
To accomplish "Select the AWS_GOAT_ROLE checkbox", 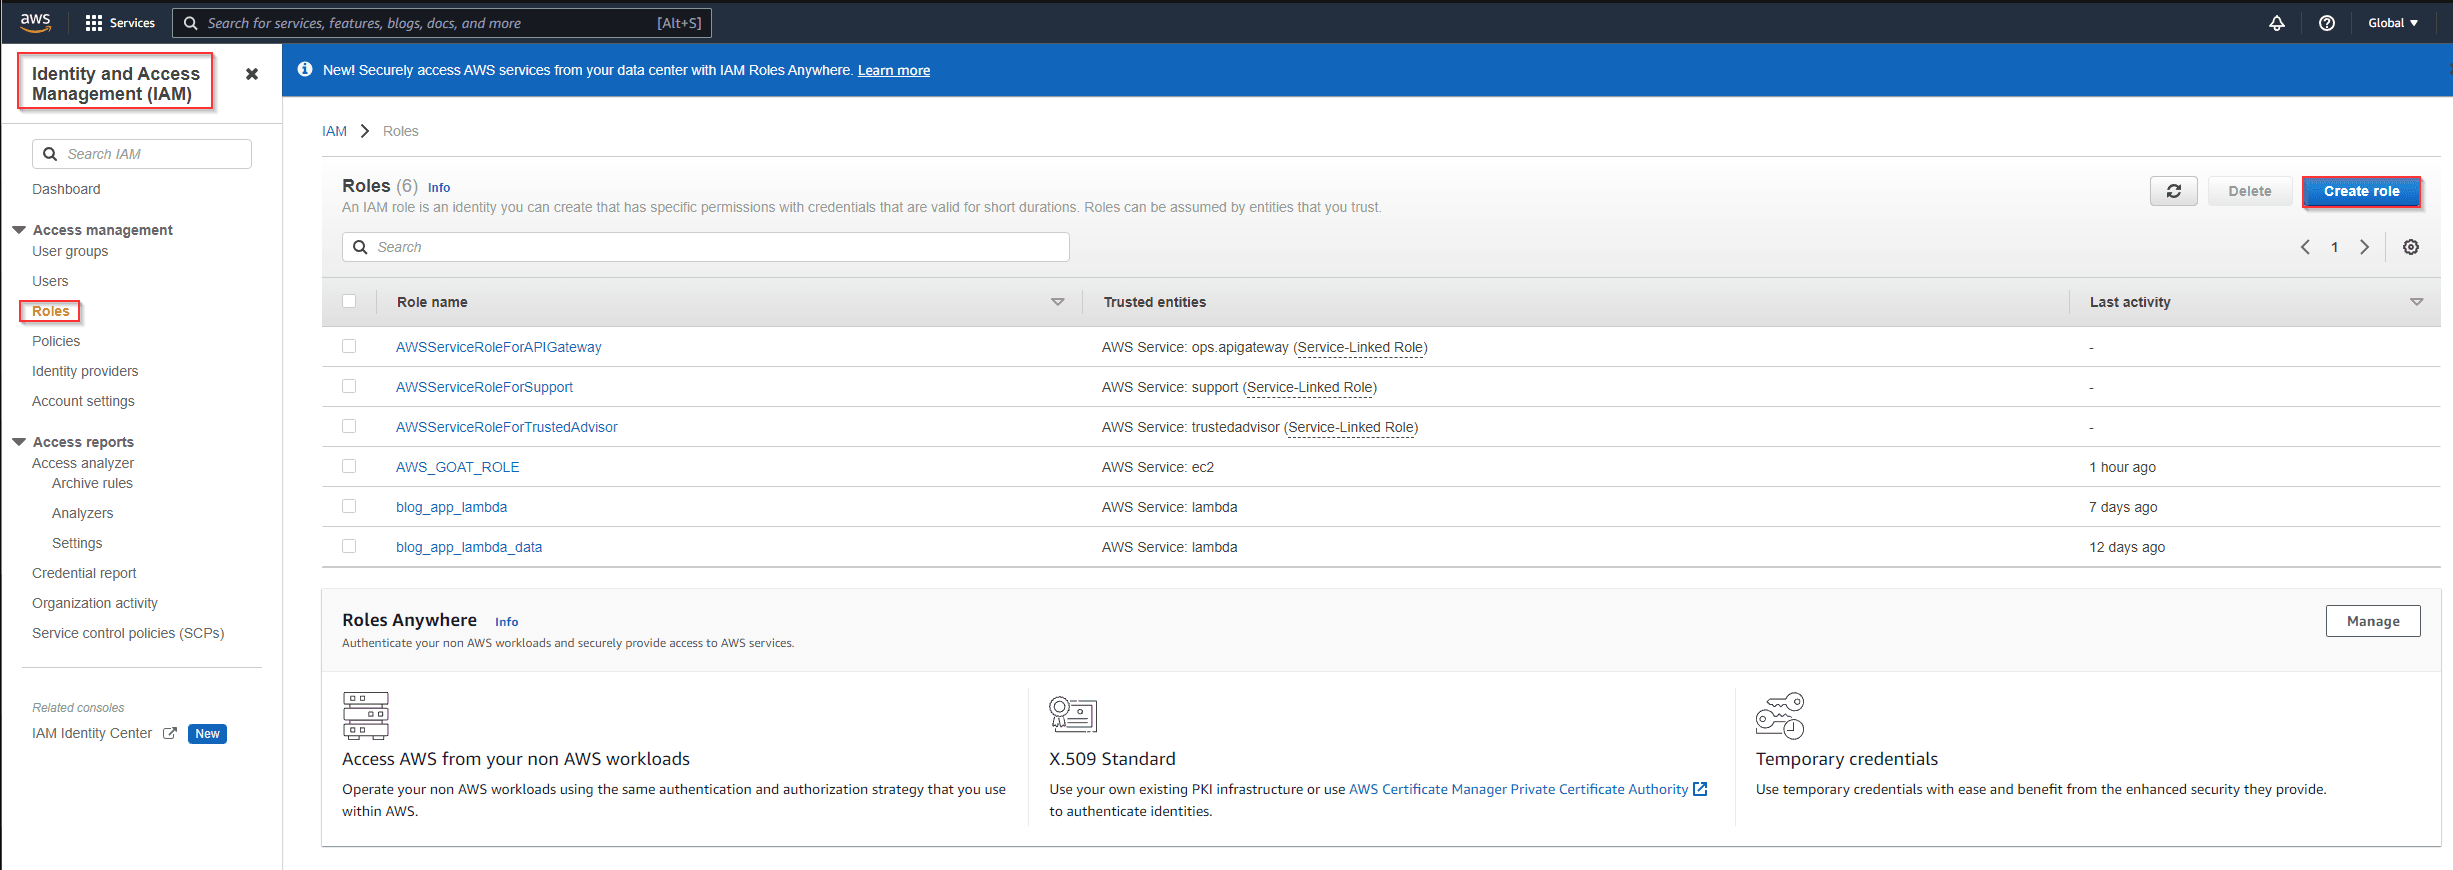I will pyautogui.click(x=349, y=466).
